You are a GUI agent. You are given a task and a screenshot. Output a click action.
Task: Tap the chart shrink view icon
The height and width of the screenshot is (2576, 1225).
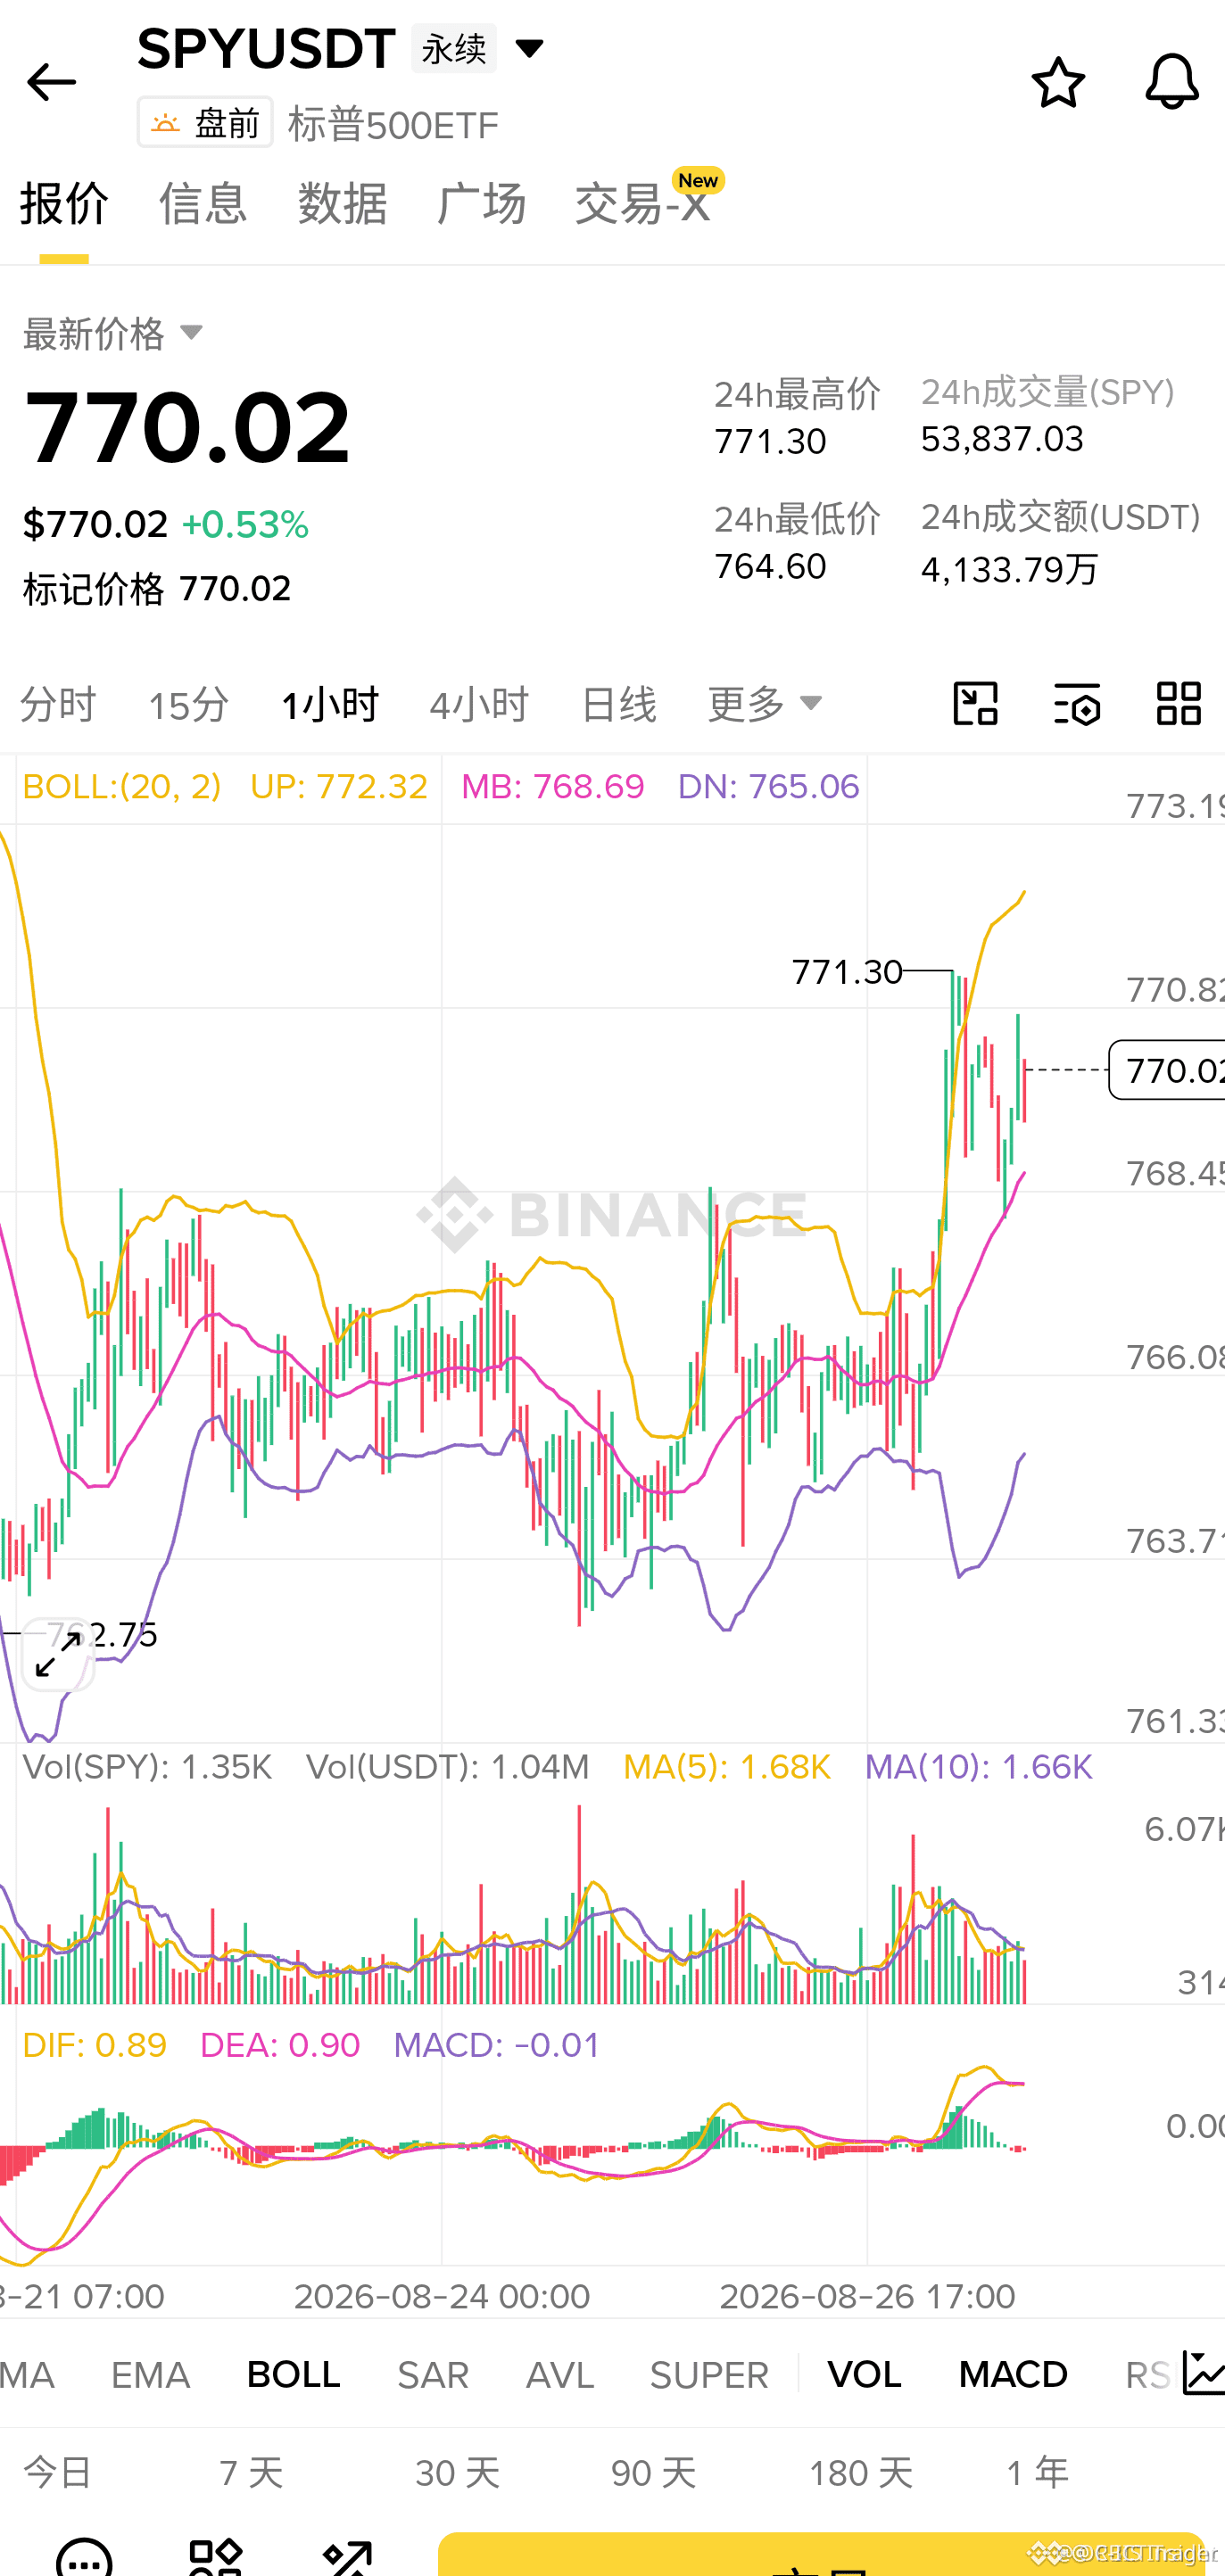click(x=975, y=704)
